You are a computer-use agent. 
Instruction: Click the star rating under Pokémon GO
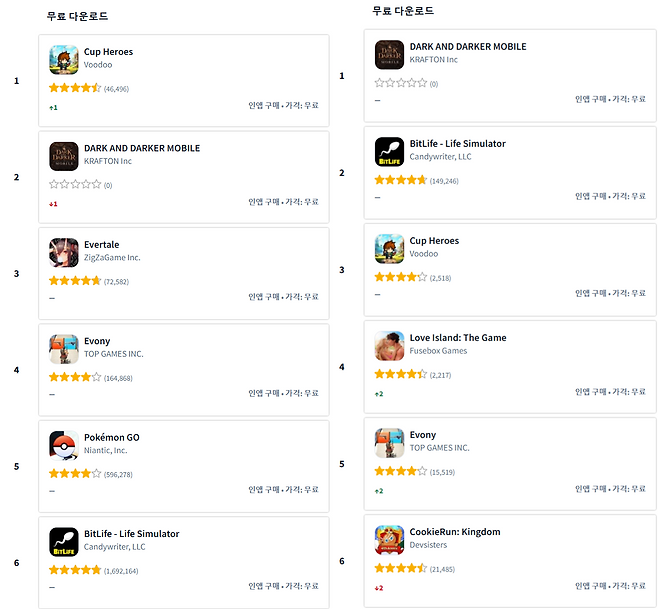tap(75, 474)
